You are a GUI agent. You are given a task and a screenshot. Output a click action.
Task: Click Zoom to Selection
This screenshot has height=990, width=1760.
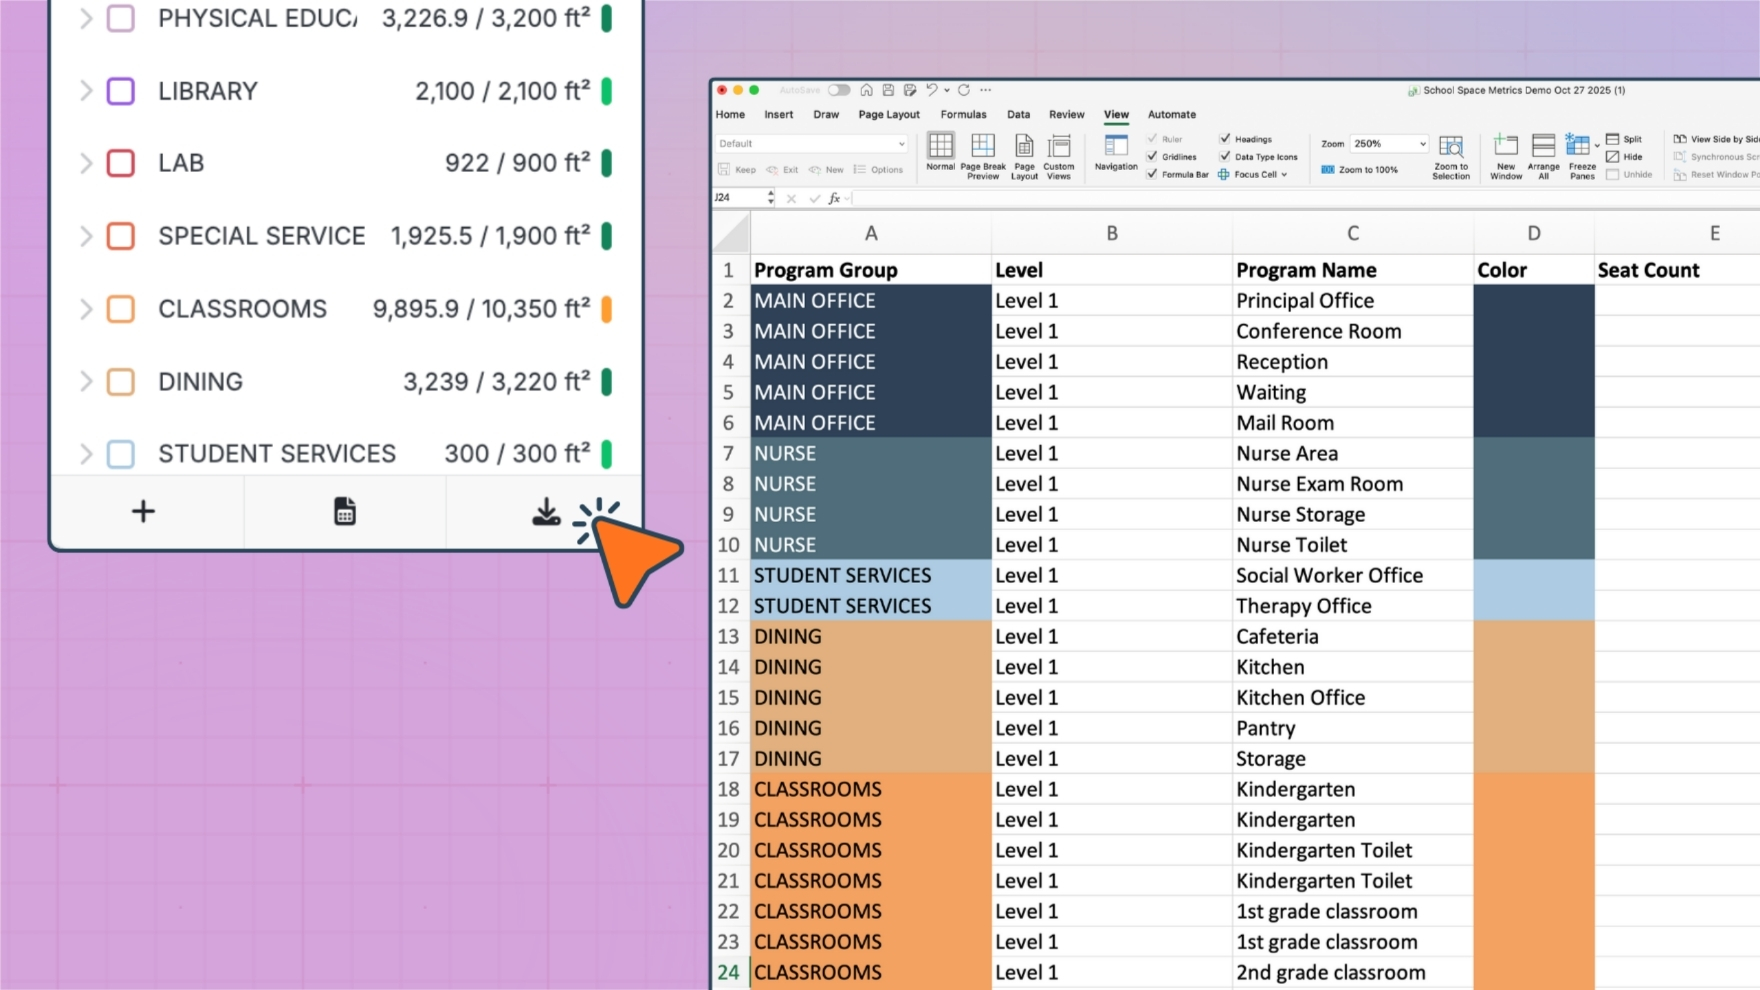click(1450, 156)
